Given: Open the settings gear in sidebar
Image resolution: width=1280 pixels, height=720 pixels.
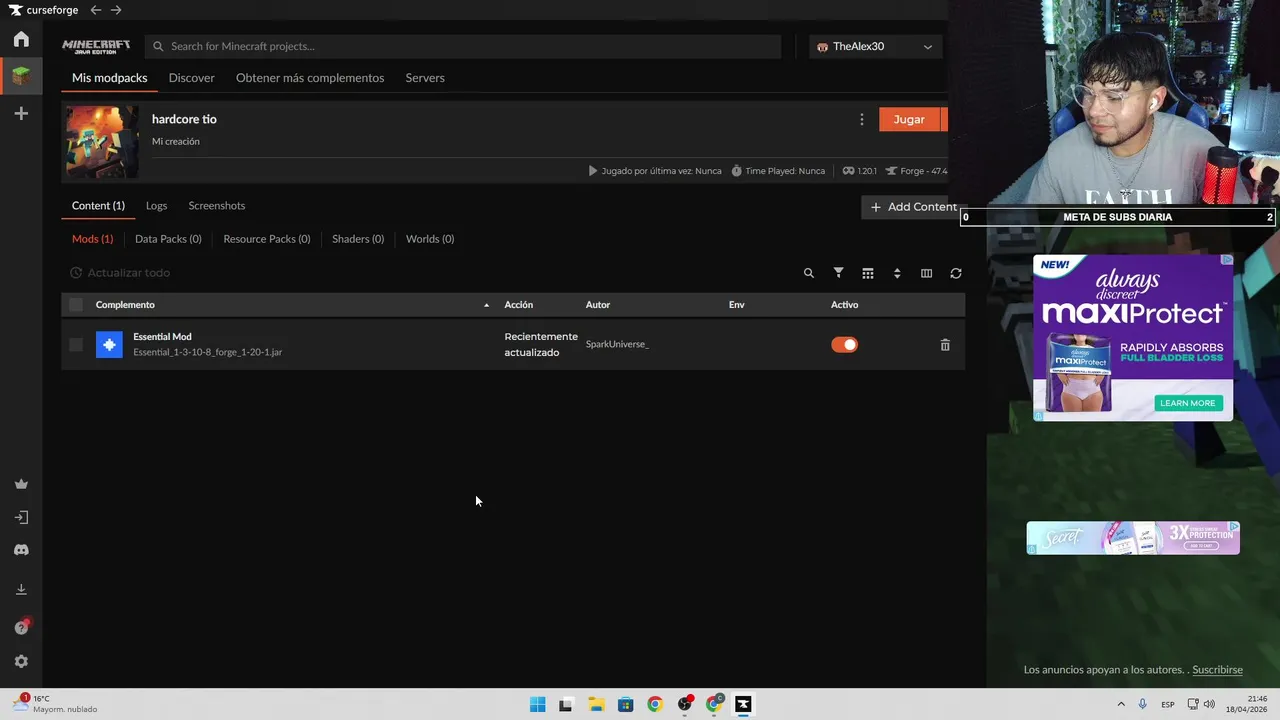Looking at the screenshot, I should (21, 661).
